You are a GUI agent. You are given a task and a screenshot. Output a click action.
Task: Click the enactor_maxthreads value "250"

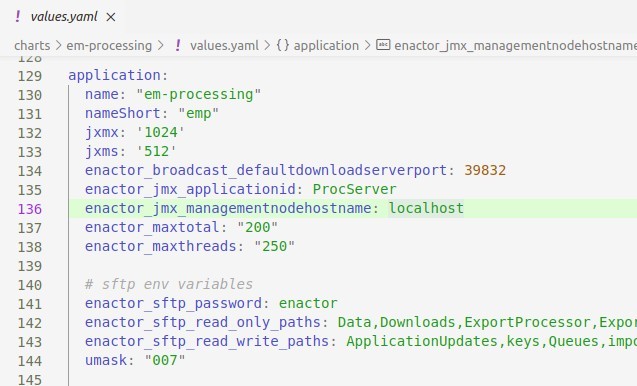click(x=274, y=246)
